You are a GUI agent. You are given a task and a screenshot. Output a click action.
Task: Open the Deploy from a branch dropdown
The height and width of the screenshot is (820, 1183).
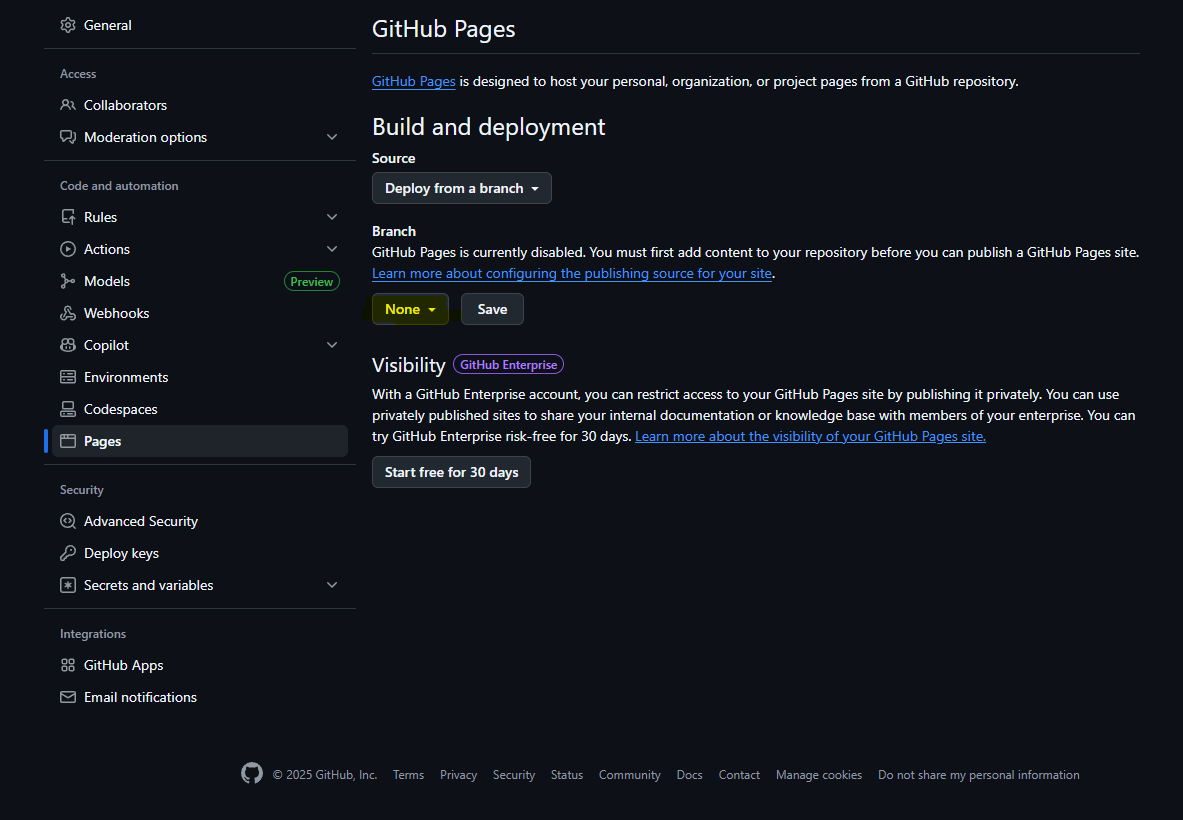tap(461, 188)
